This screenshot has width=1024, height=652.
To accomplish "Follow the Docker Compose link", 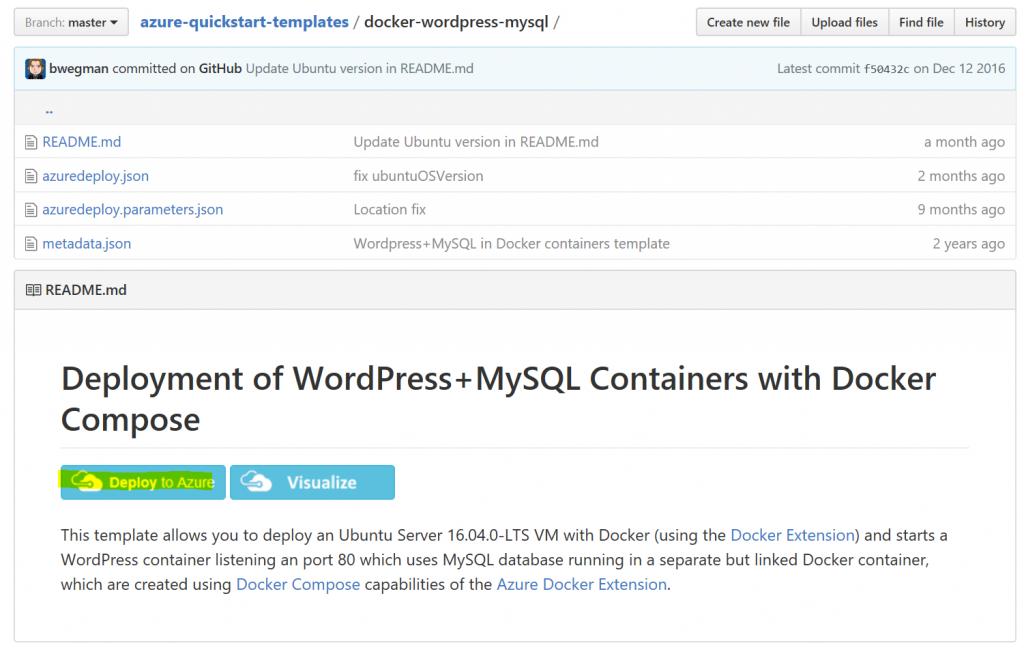I will coord(298,584).
